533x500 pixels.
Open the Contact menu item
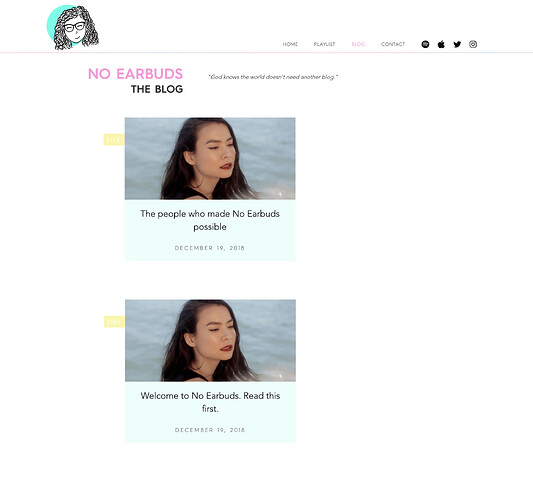[x=393, y=44]
